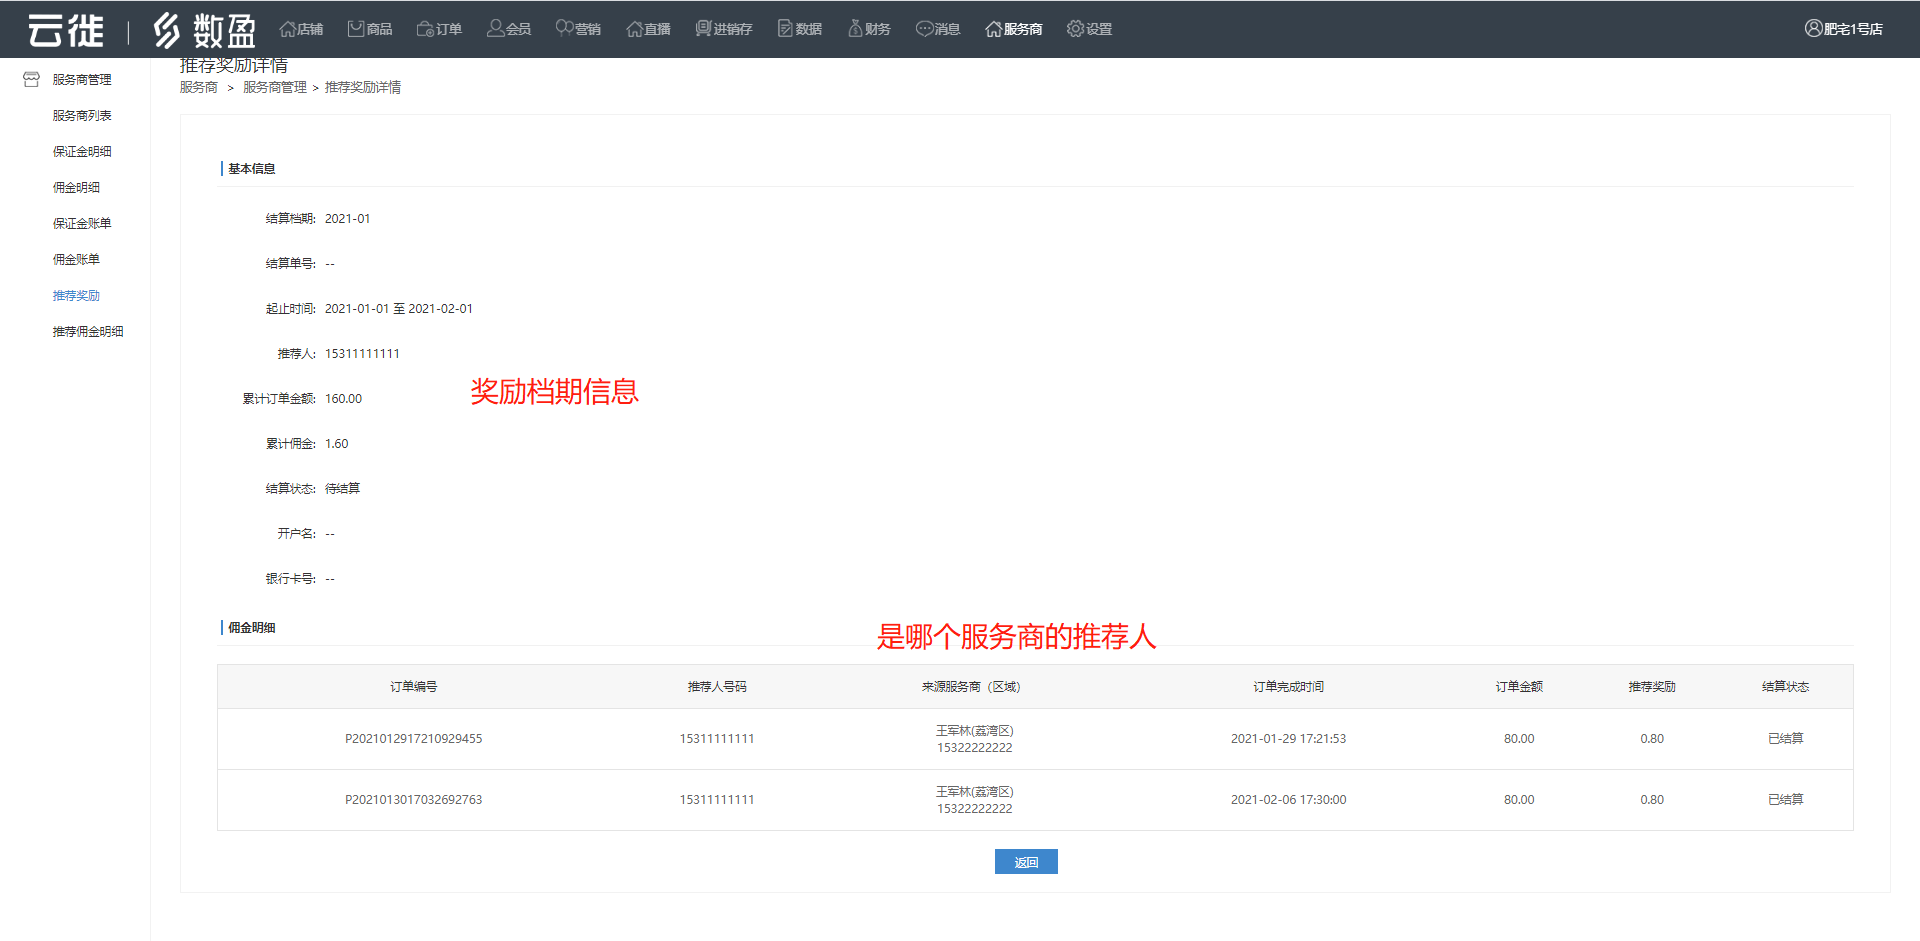The image size is (1920, 941).
Task: Open the 设置 settings gear icon
Action: click(1075, 29)
